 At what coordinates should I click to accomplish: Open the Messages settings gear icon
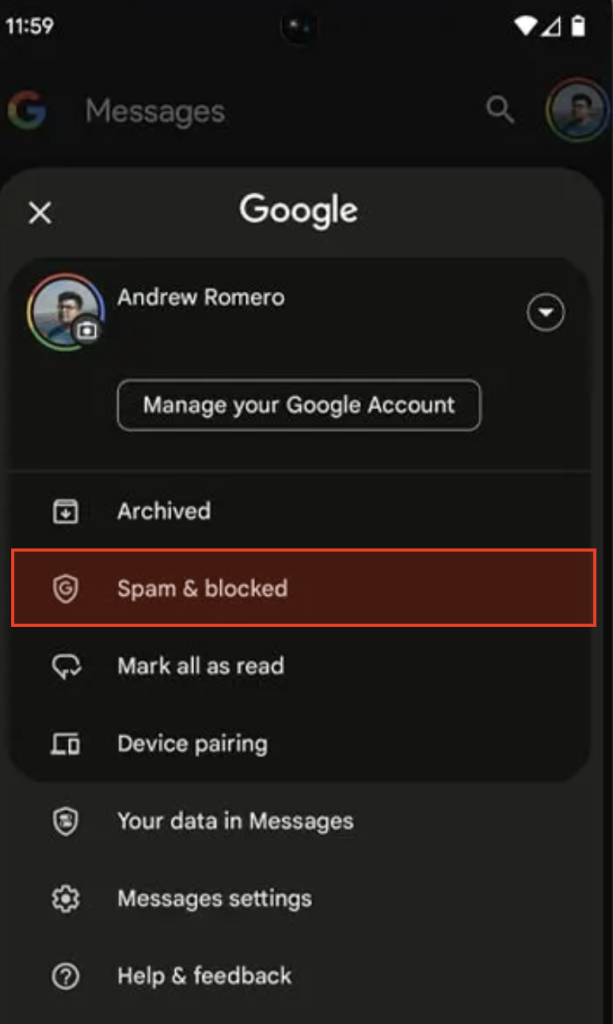[66, 898]
